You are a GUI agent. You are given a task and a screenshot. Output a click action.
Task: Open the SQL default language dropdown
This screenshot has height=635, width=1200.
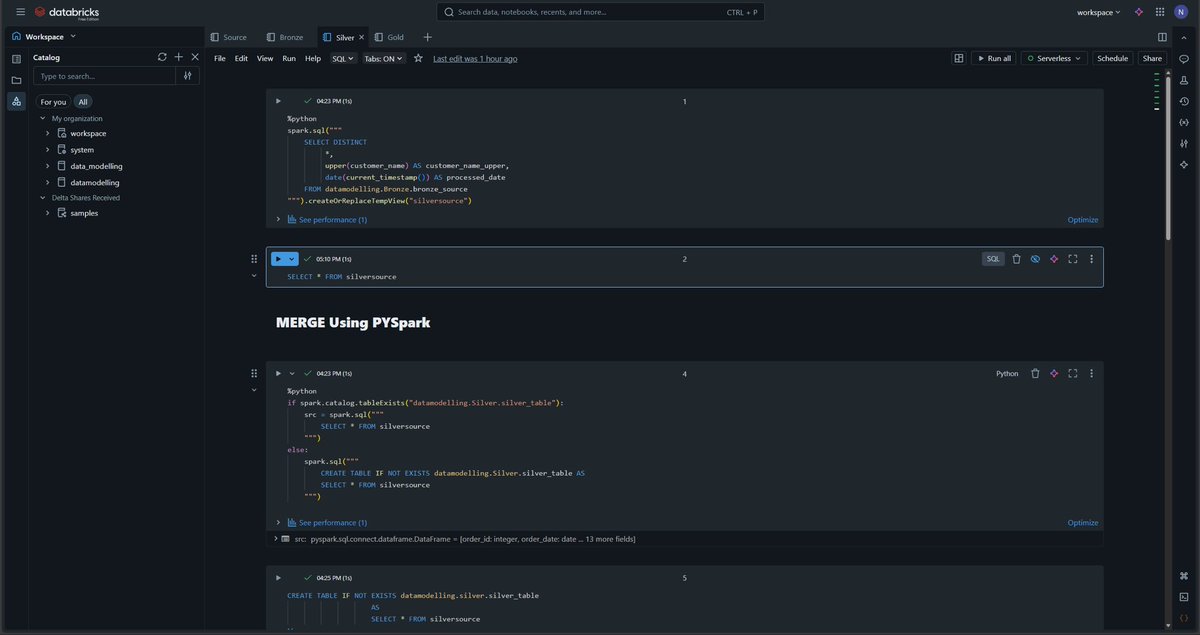click(x=343, y=58)
